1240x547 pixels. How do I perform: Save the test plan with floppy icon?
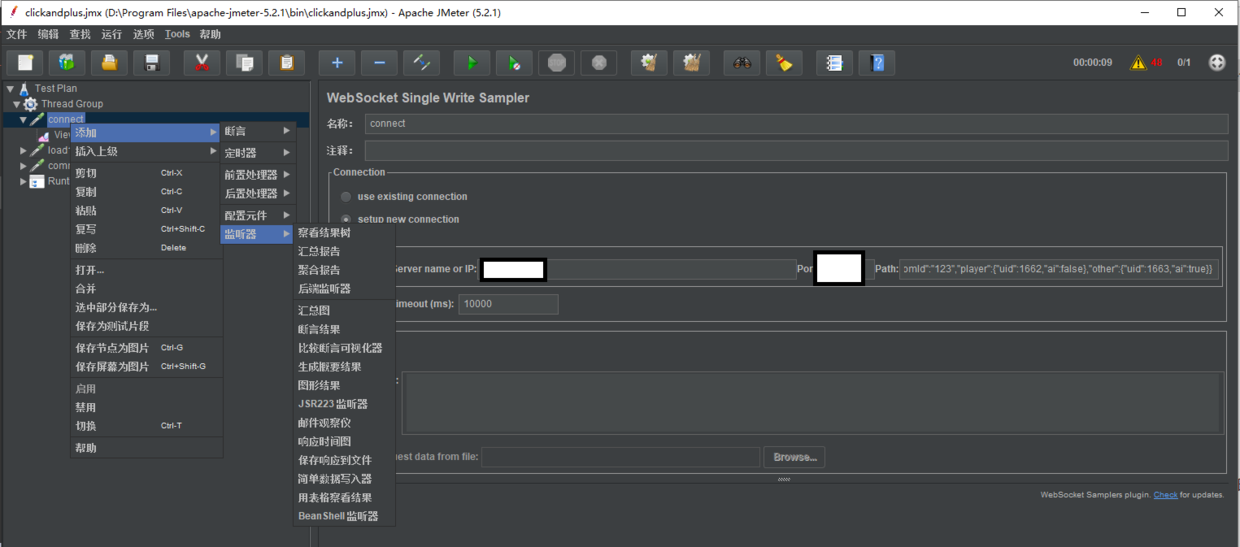(x=152, y=62)
